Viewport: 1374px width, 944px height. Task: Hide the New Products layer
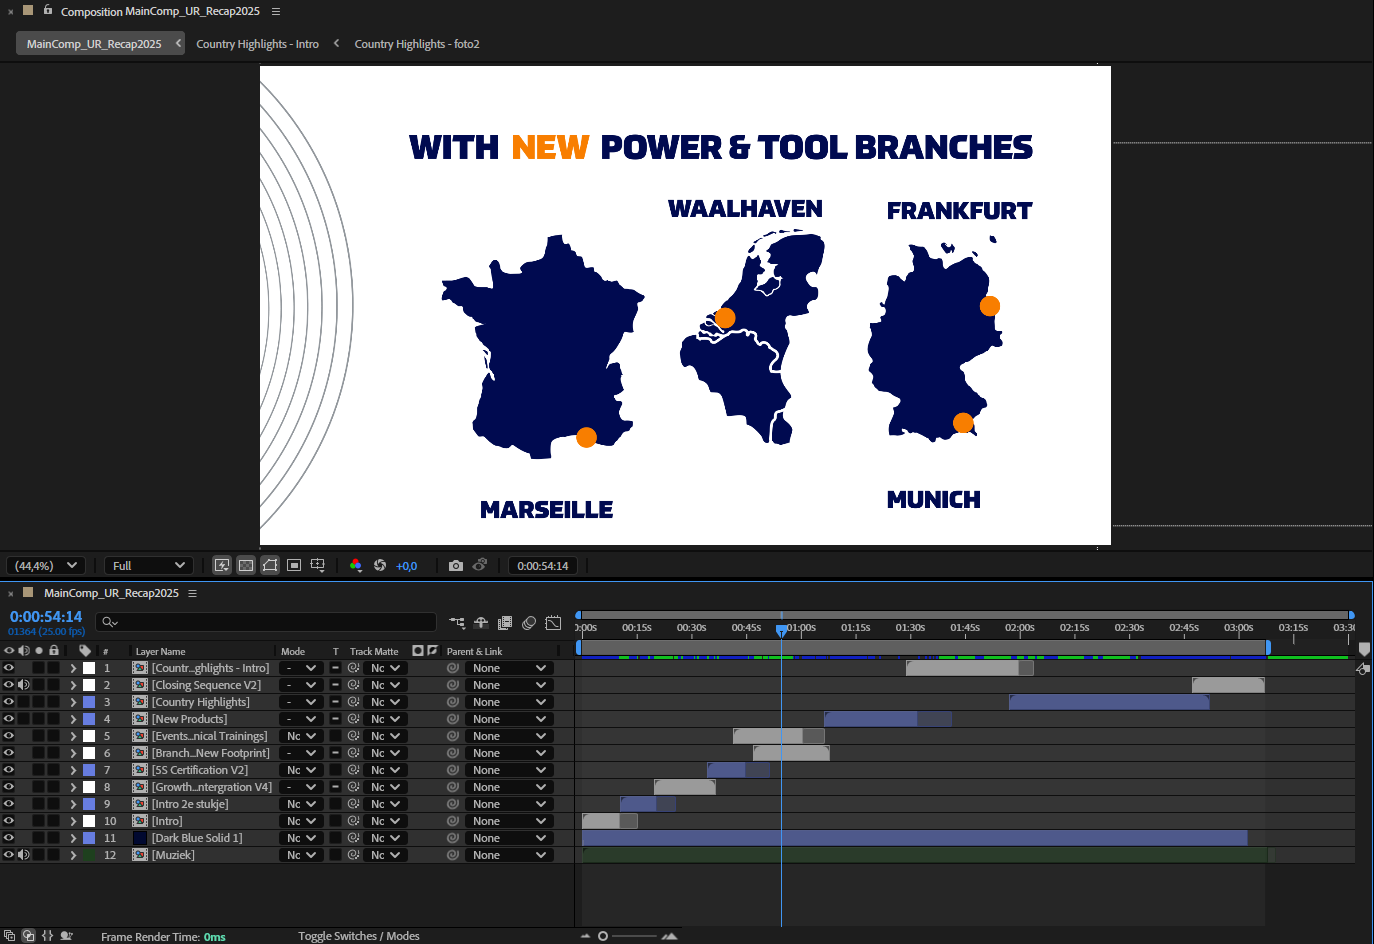pyautogui.click(x=9, y=719)
